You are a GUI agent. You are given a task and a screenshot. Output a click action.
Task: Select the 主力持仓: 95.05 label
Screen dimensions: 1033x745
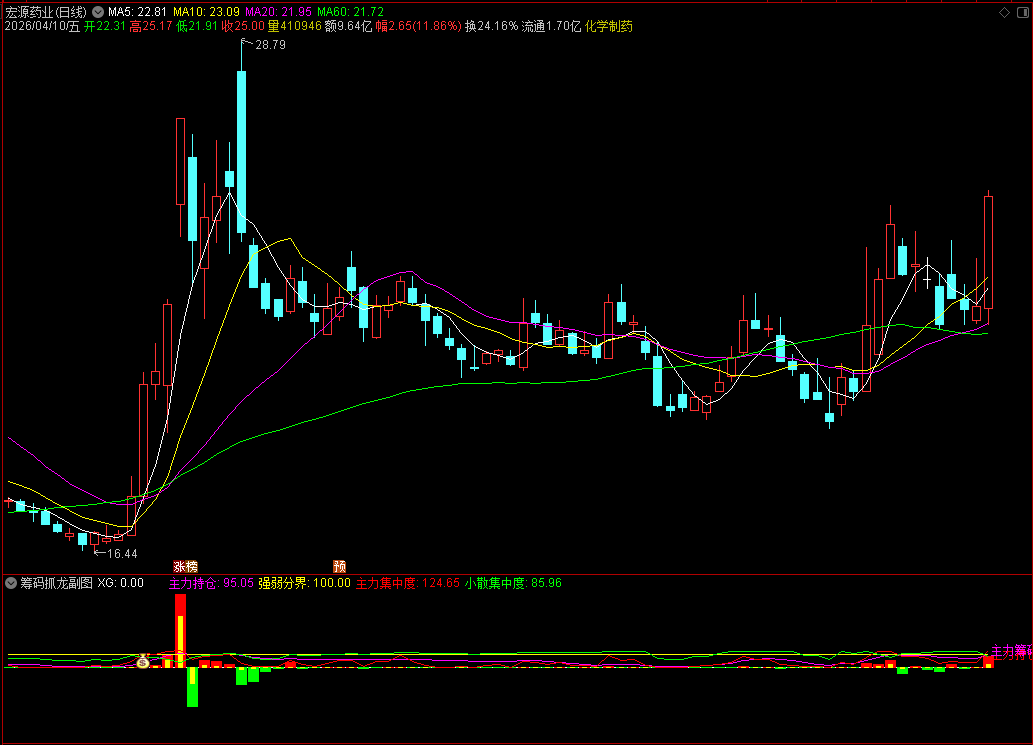(211, 583)
